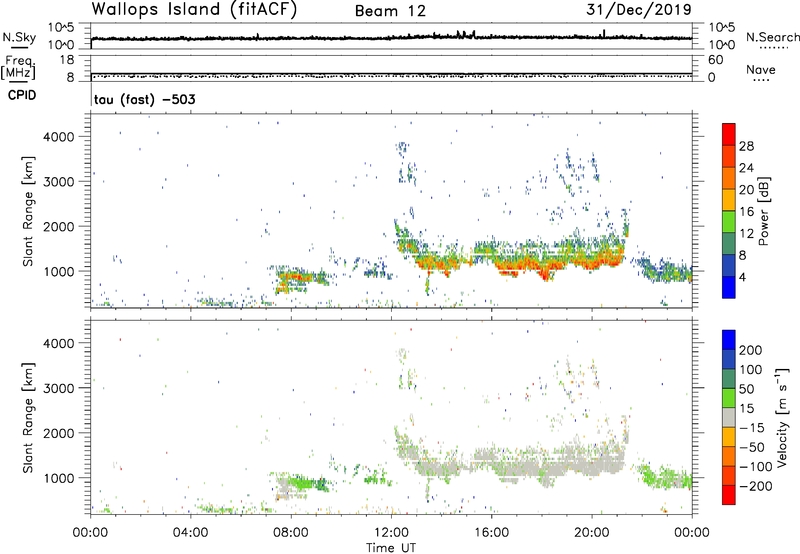Image resolution: width=800 pixels, height=554 pixels.
Task: Click the '04:00' time axis label
Action: (x=190, y=533)
